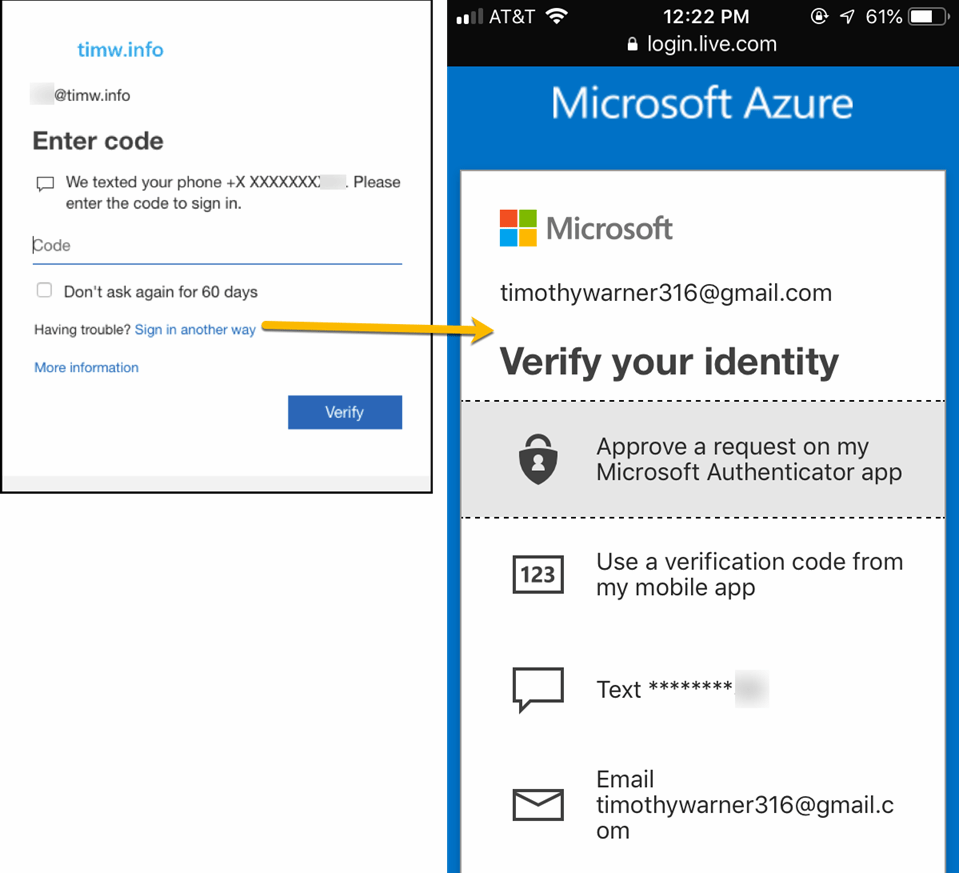The width and height of the screenshot is (959, 873).
Task: Enable Don't ask again for 60 days
Action: [44, 291]
